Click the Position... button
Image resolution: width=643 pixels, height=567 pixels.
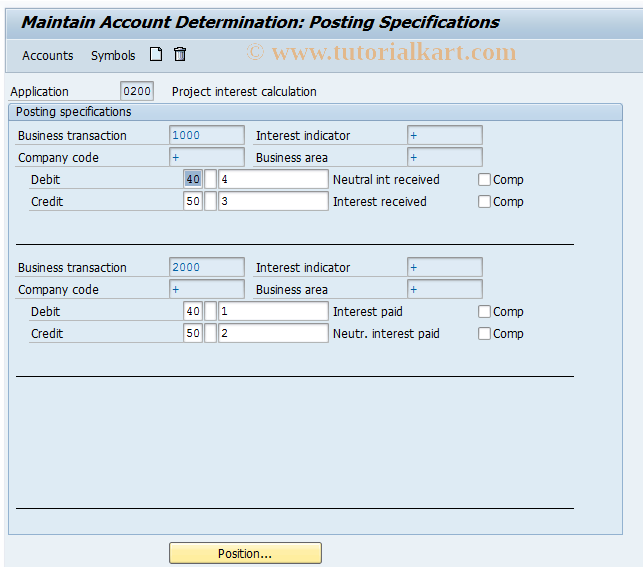click(245, 553)
